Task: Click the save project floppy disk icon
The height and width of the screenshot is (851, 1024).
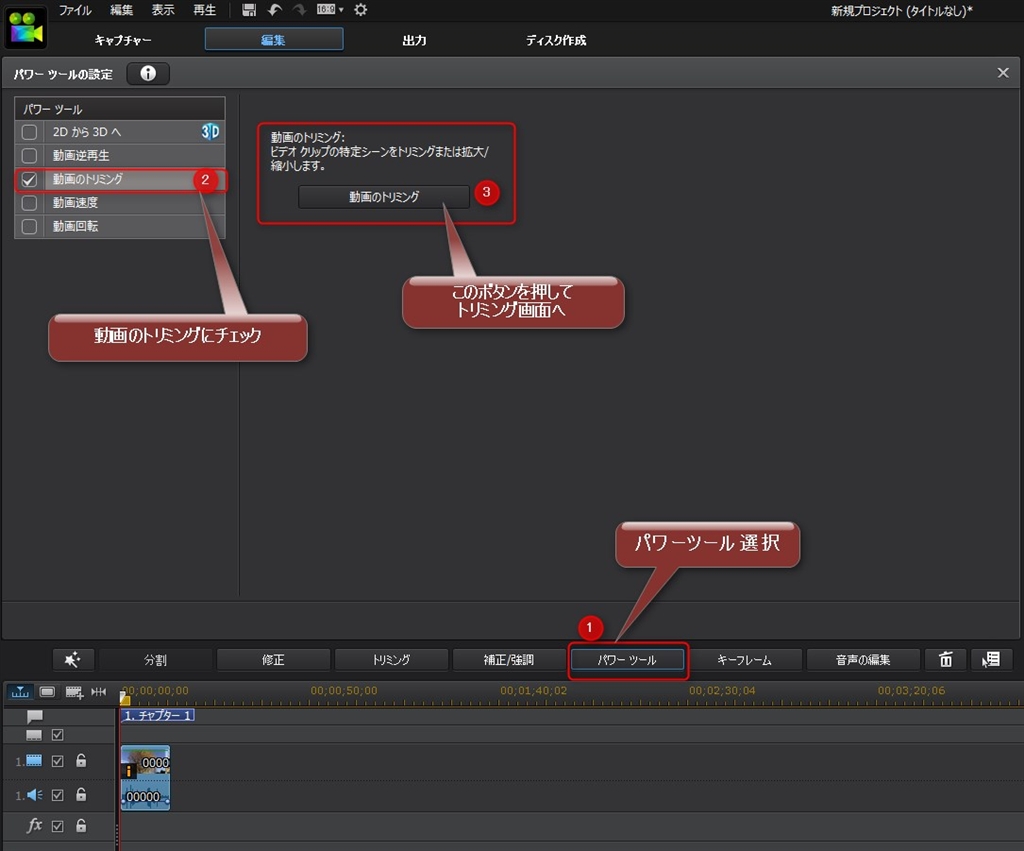Action: click(x=249, y=10)
